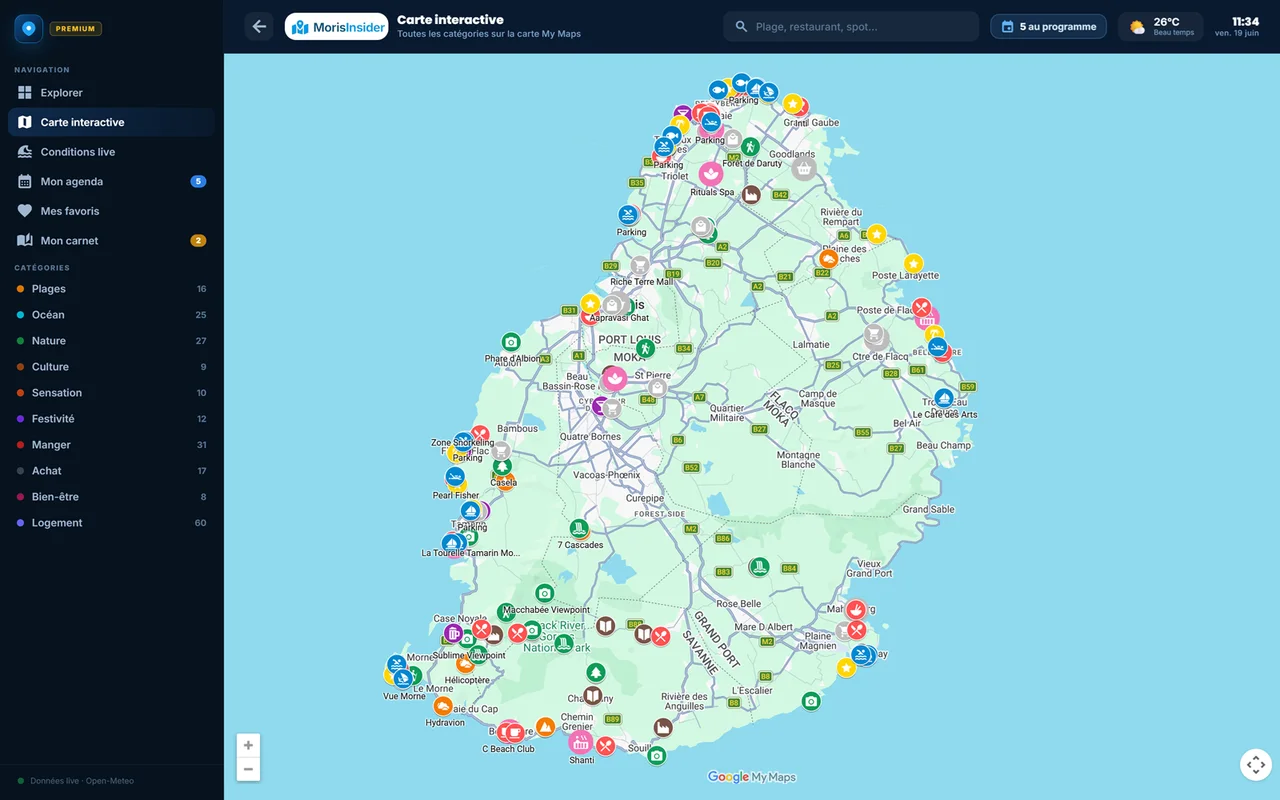Select the Casela green marker
This screenshot has width=1280, height=800.
(502, 467)
